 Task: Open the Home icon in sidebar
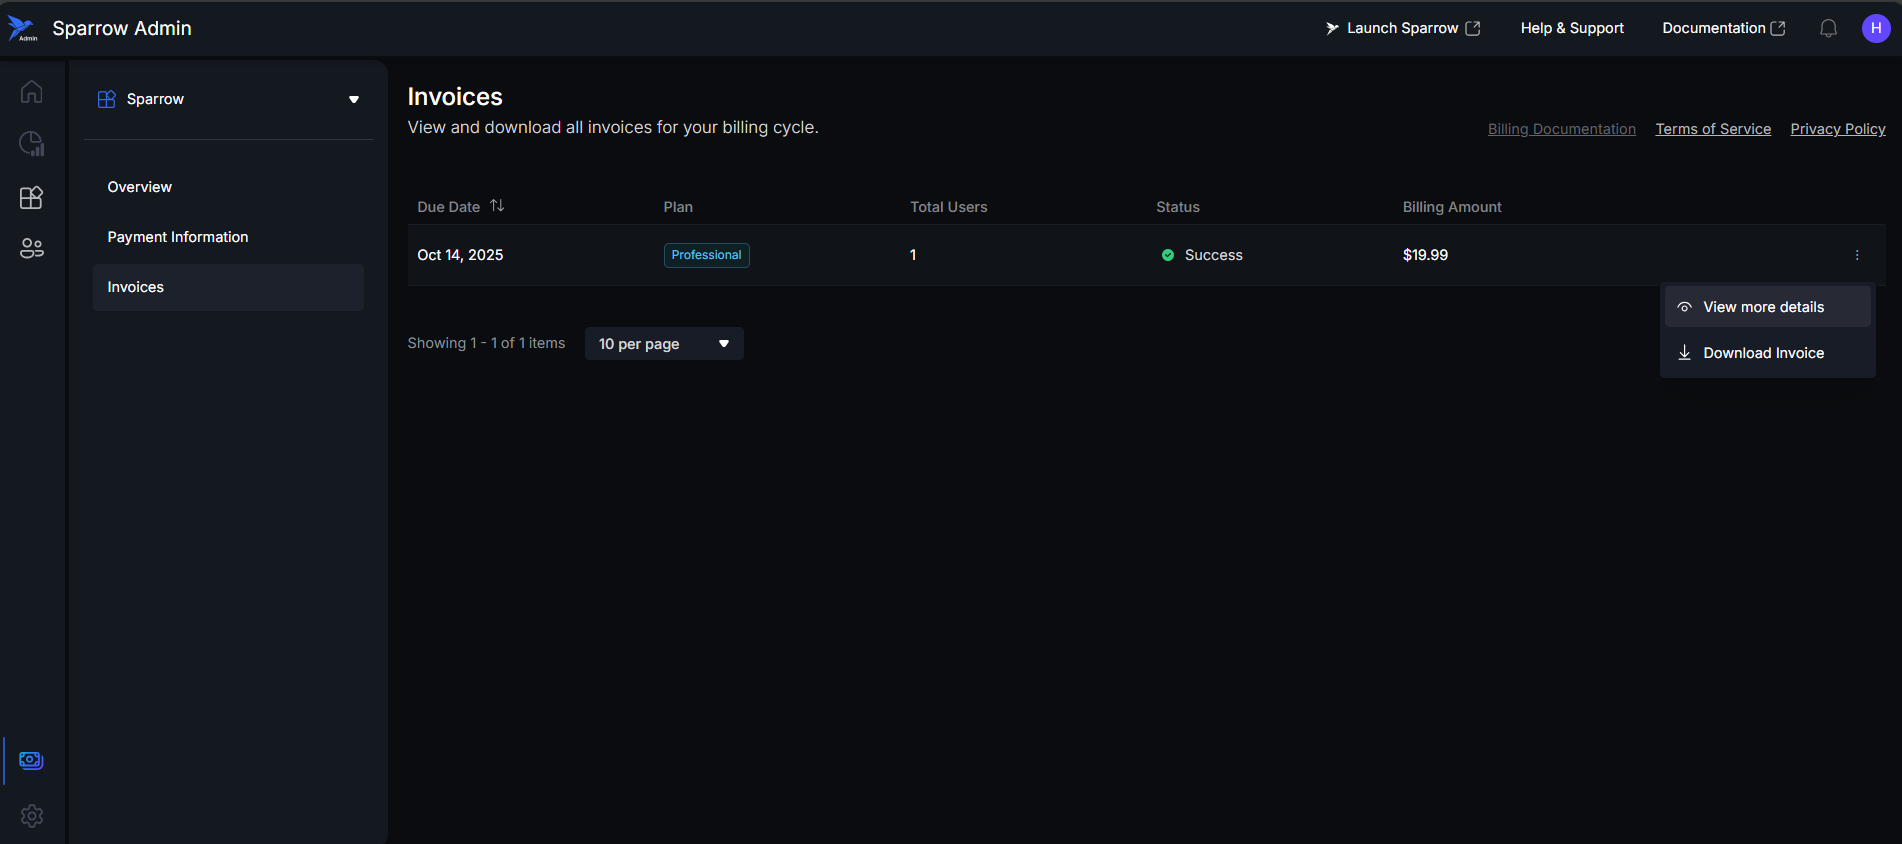point(31,92)
